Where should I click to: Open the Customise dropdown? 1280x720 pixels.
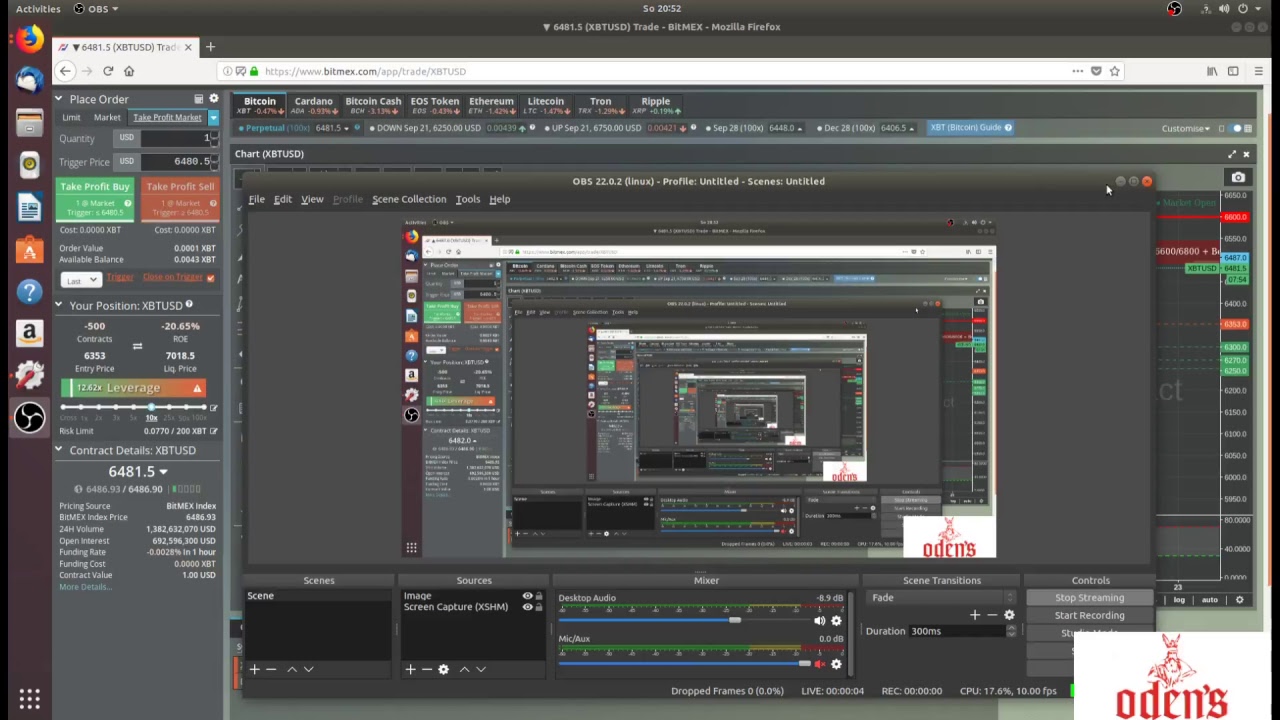[x=1186, y=128]
